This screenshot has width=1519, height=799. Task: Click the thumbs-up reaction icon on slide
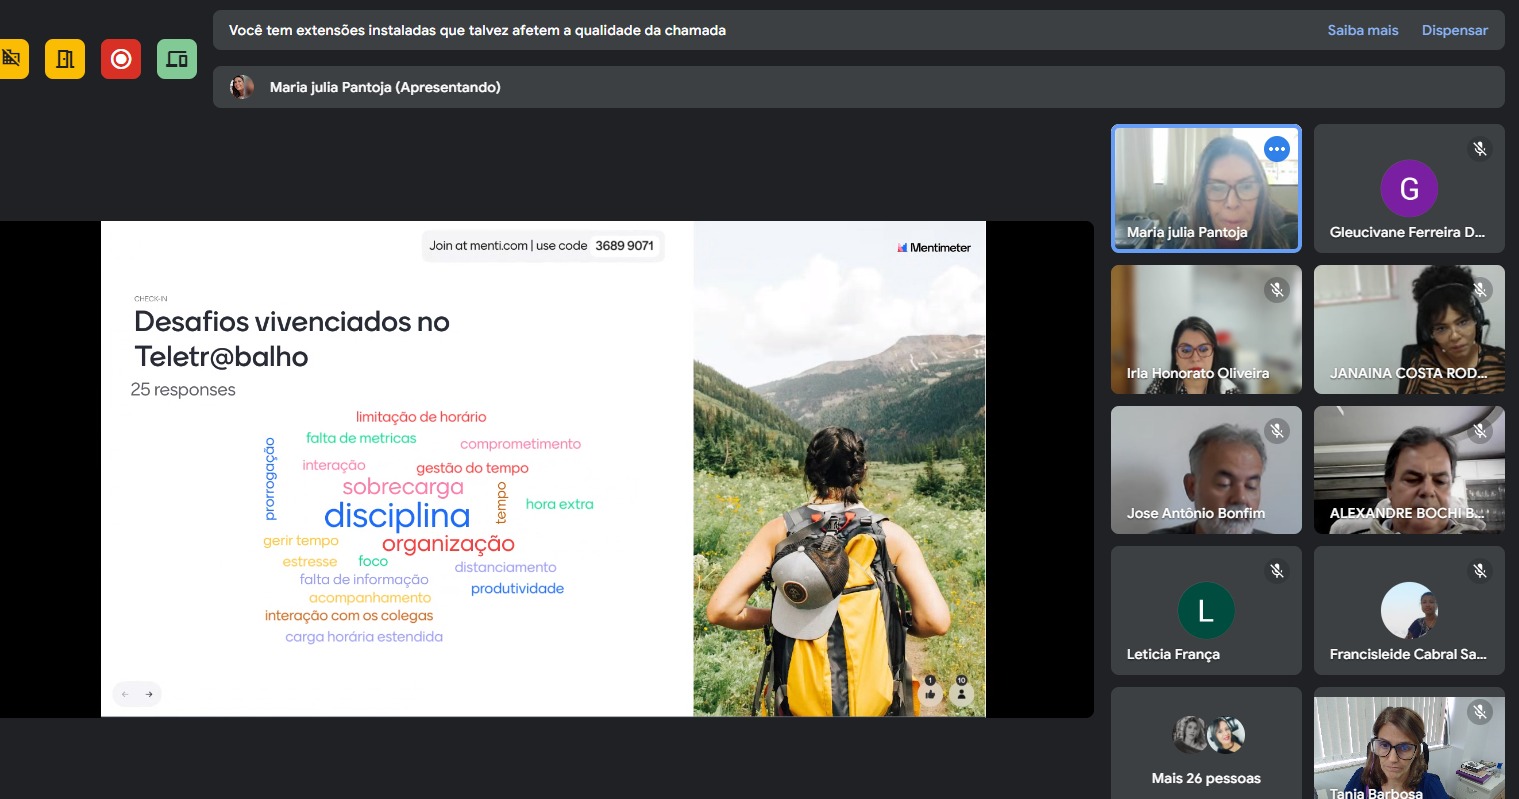click(x=930, y=692)
